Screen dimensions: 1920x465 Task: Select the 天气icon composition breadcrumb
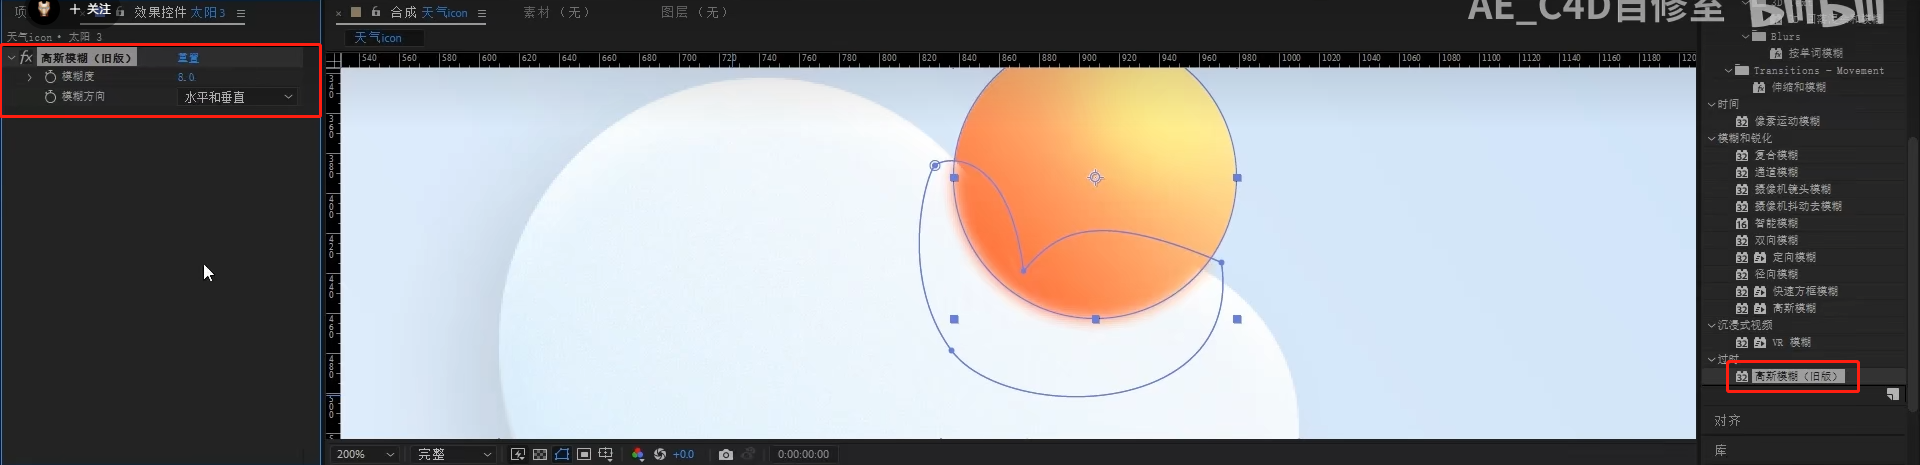tap(378, 38)
